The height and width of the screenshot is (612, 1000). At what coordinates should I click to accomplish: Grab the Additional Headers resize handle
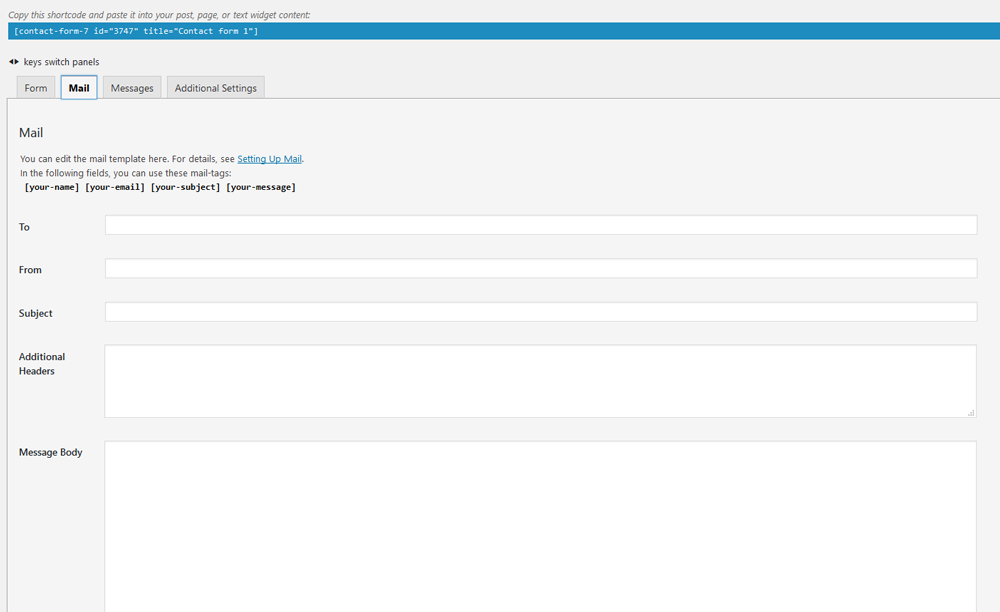point(970,412)
